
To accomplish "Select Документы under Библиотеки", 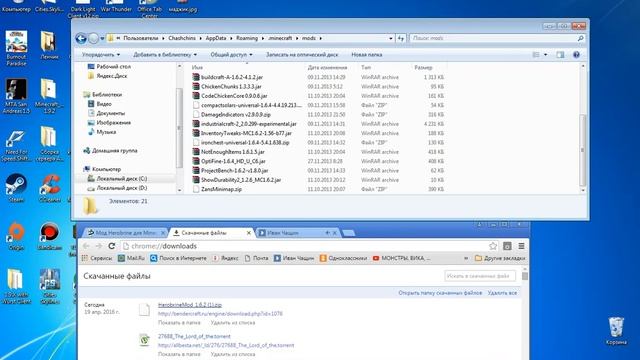I will pos(107,113).
